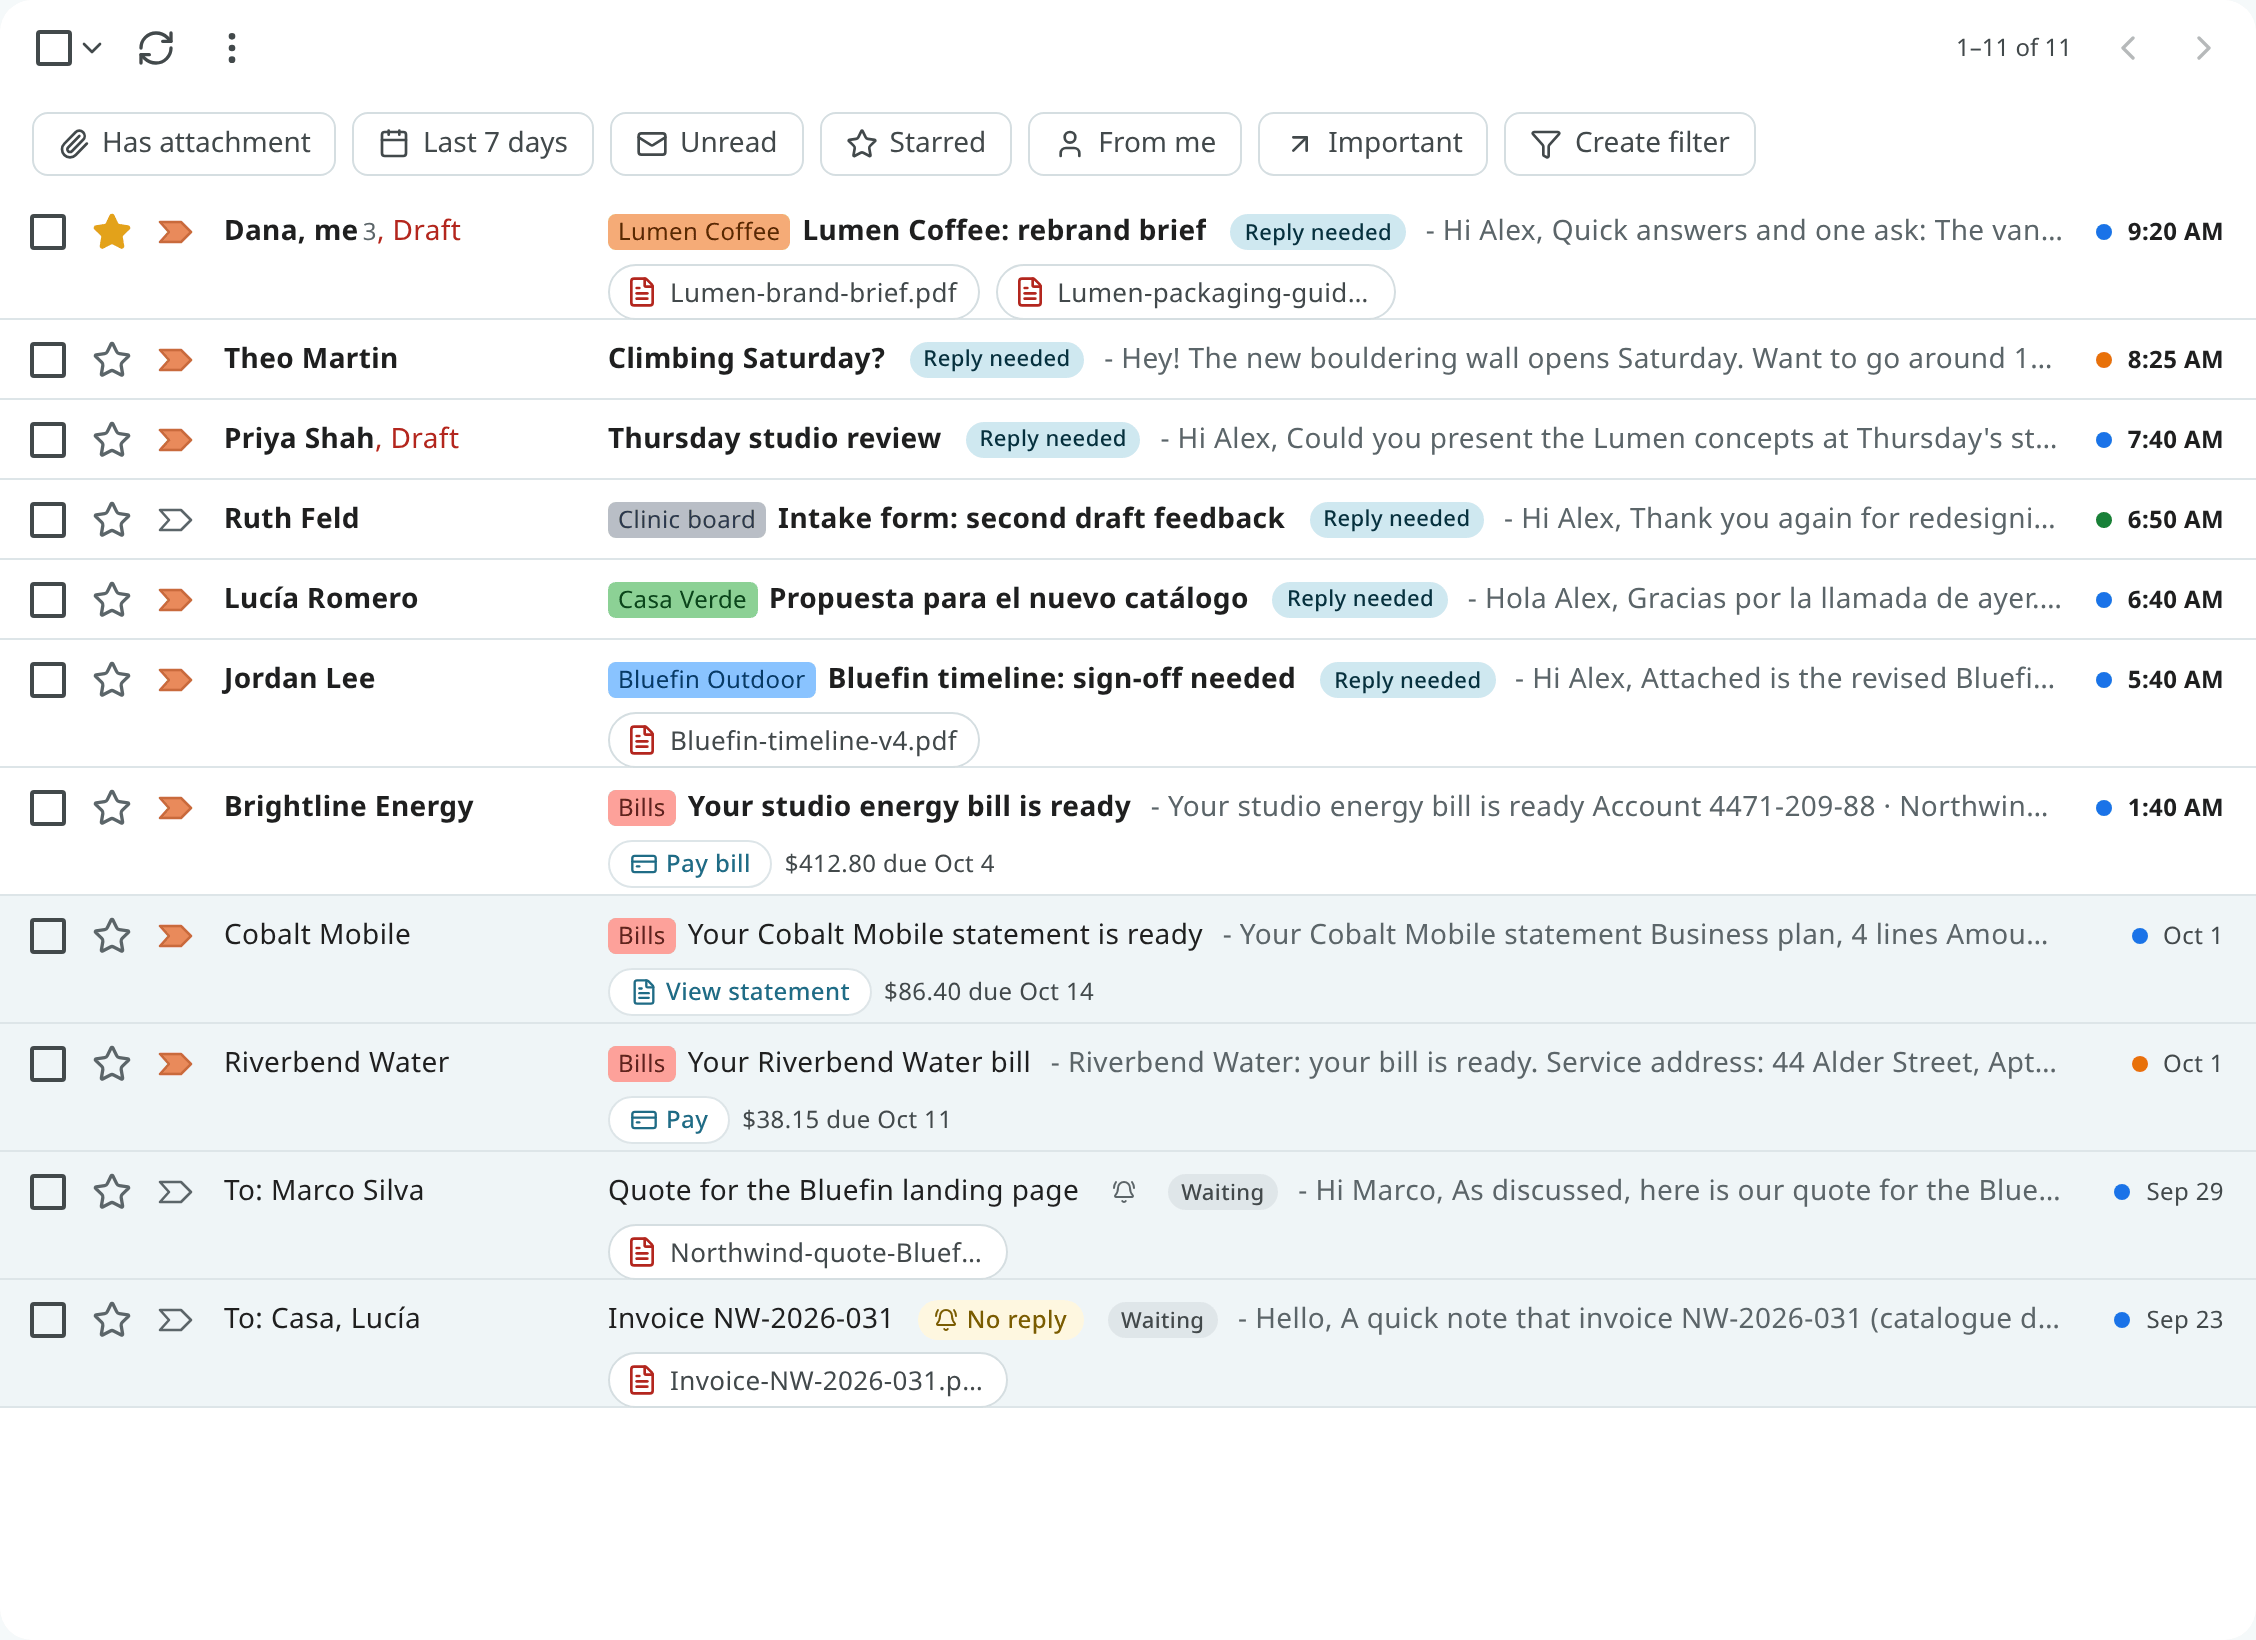This screenshot has height=1640, width=2256.
Task: Go to the previous page arrow
Action: pyautogui.click(x=2129, y=48)
